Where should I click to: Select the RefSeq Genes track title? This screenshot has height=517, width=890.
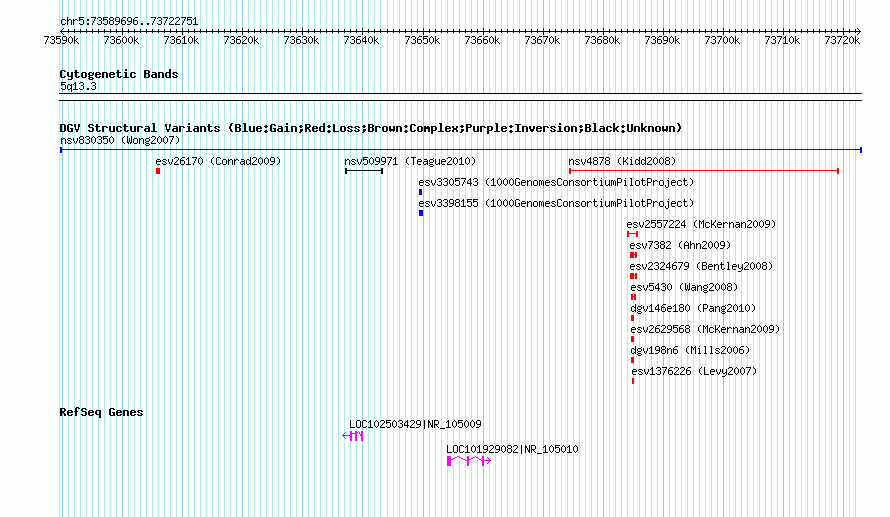tap(101, 412)
